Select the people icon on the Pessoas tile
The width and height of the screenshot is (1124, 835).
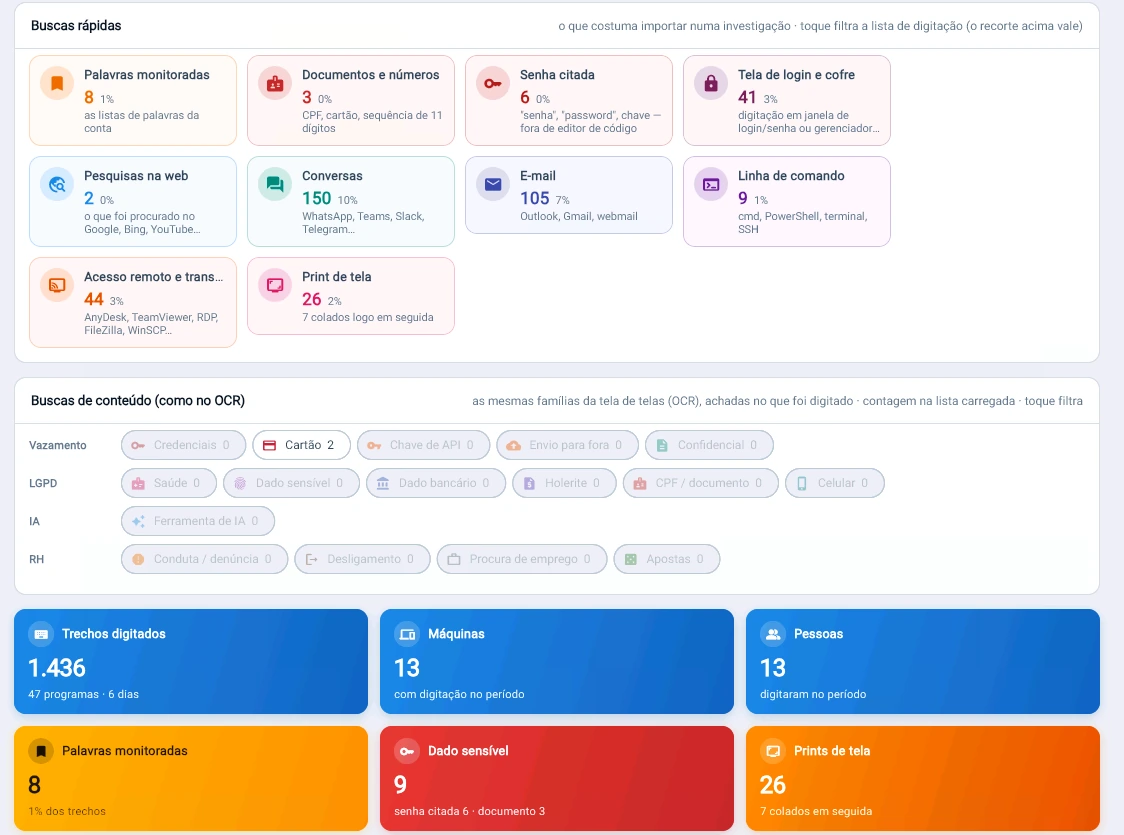[773, 634]
